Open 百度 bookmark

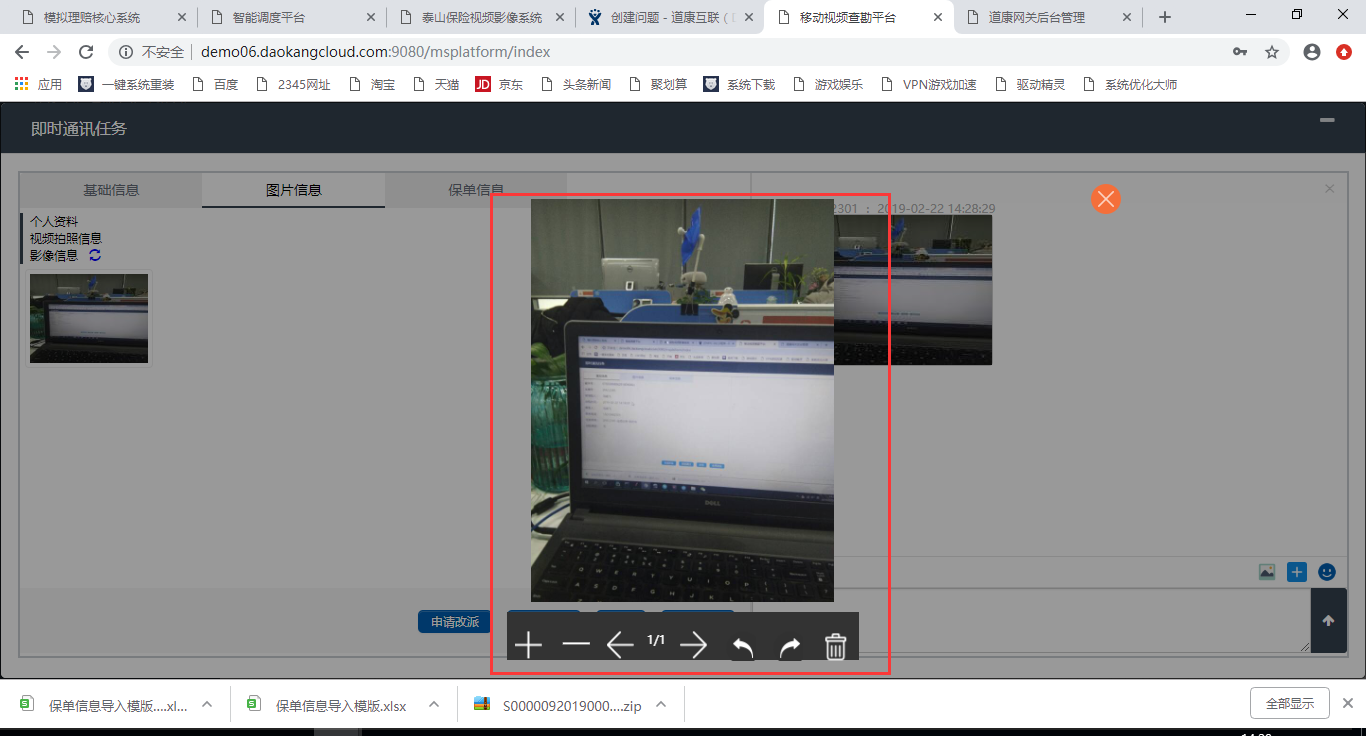[x=215, y=84]
